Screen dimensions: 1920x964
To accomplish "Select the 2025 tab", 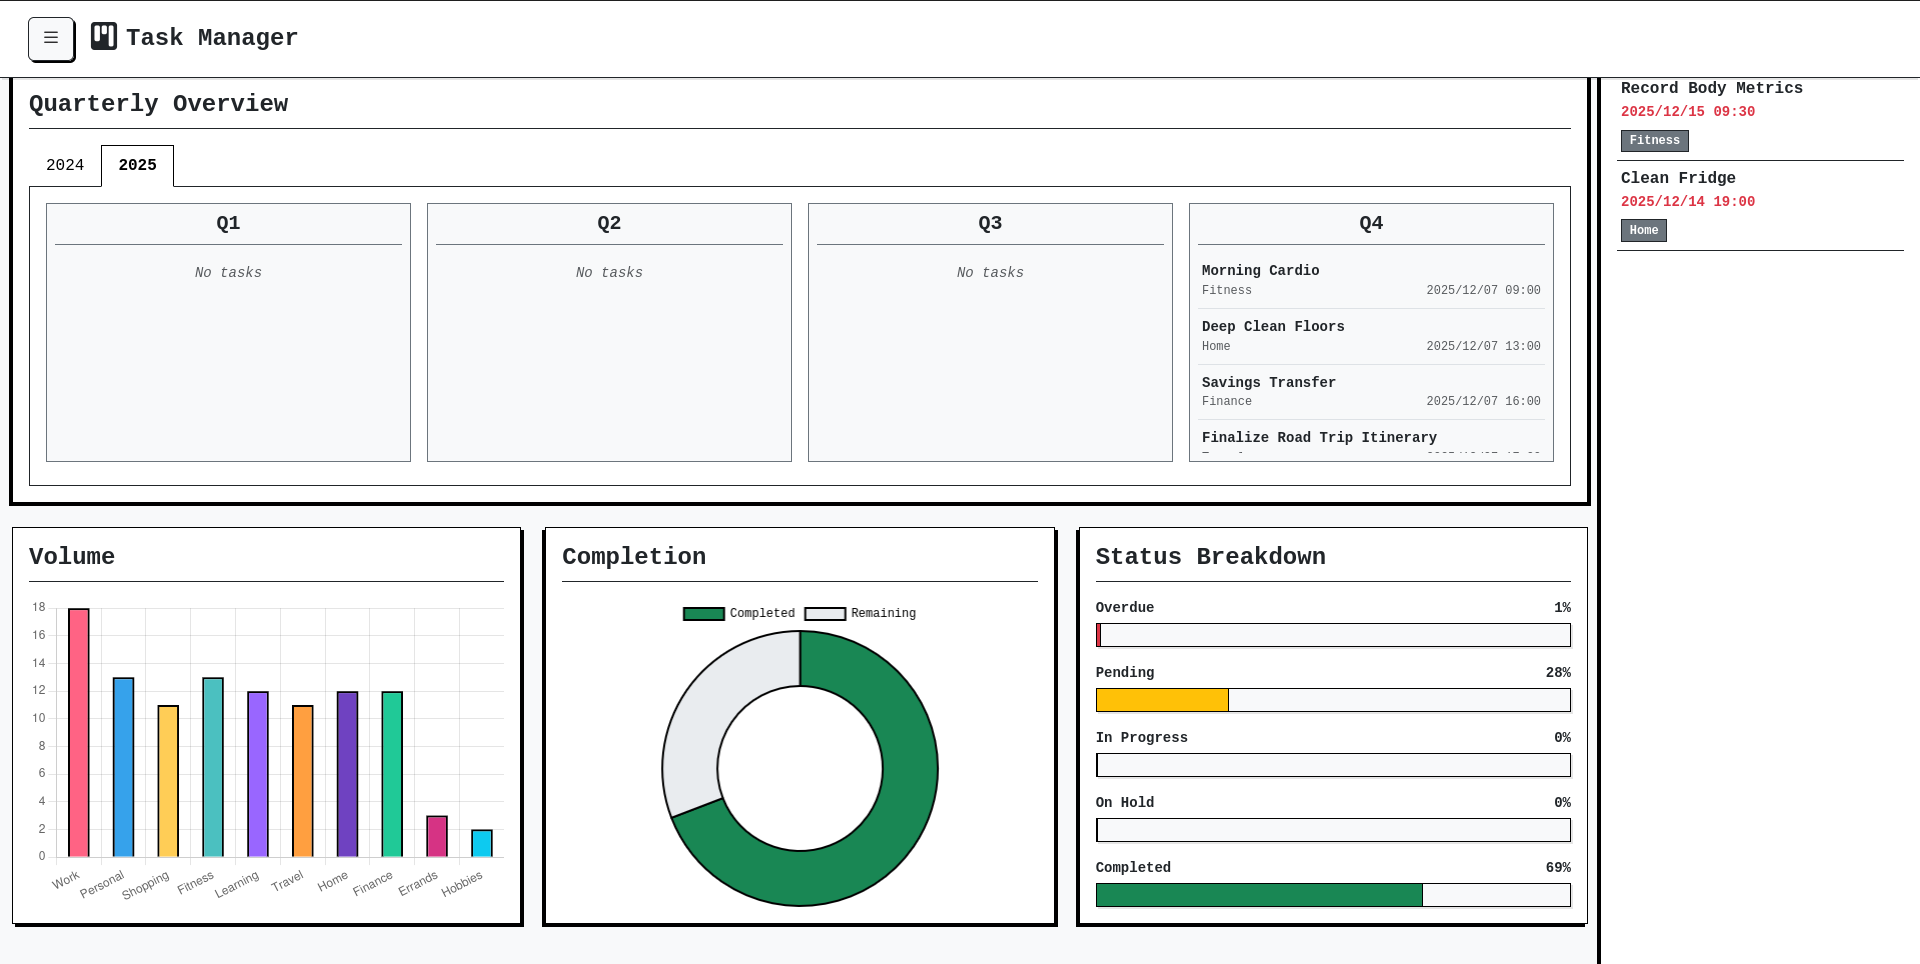I will pyautogui.click(x=137, y=165).
